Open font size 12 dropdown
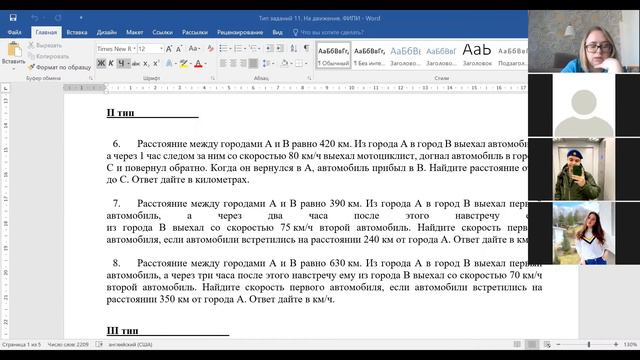 tap(161, 49)
